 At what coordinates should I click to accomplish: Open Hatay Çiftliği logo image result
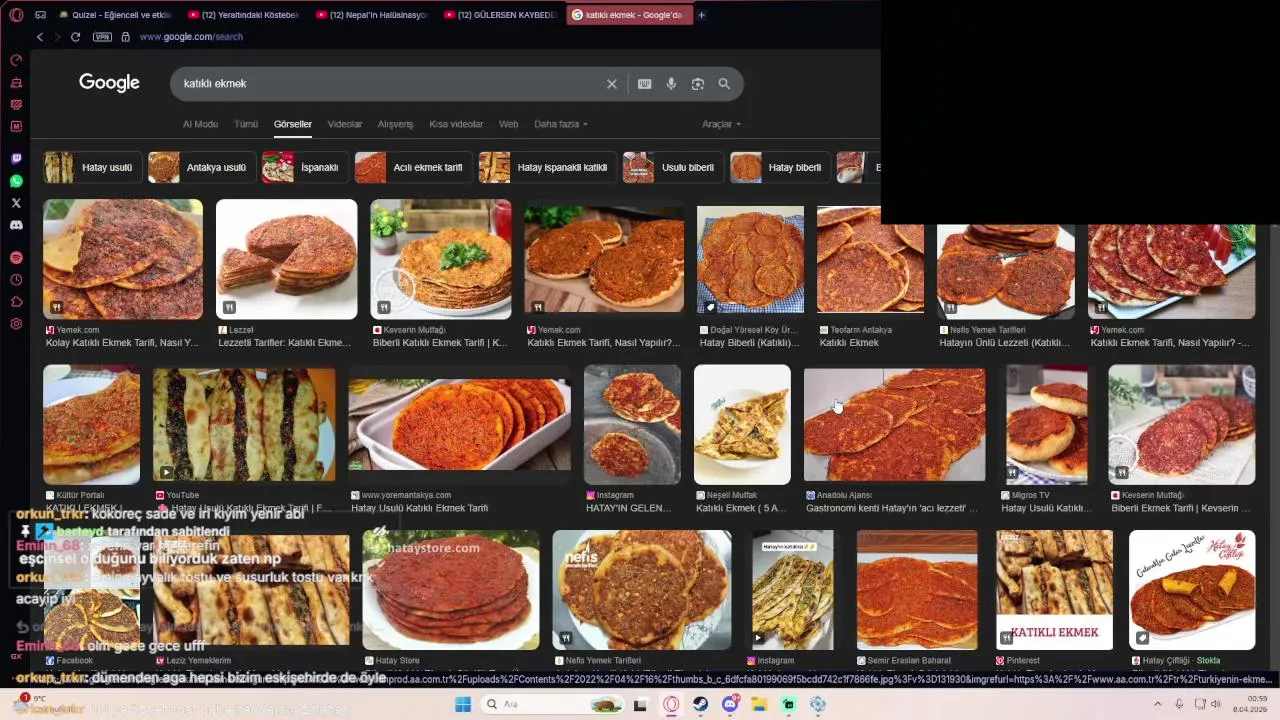click(1192, 590)
